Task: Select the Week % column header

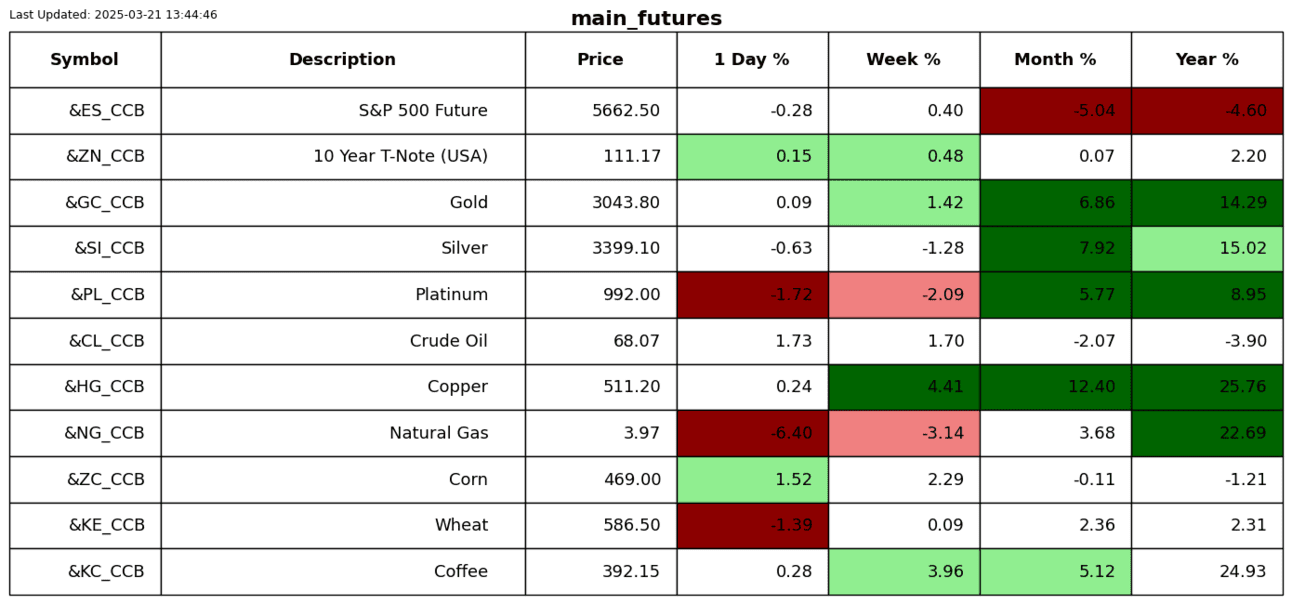Action: pyautogui.click(x=903, y=60)
